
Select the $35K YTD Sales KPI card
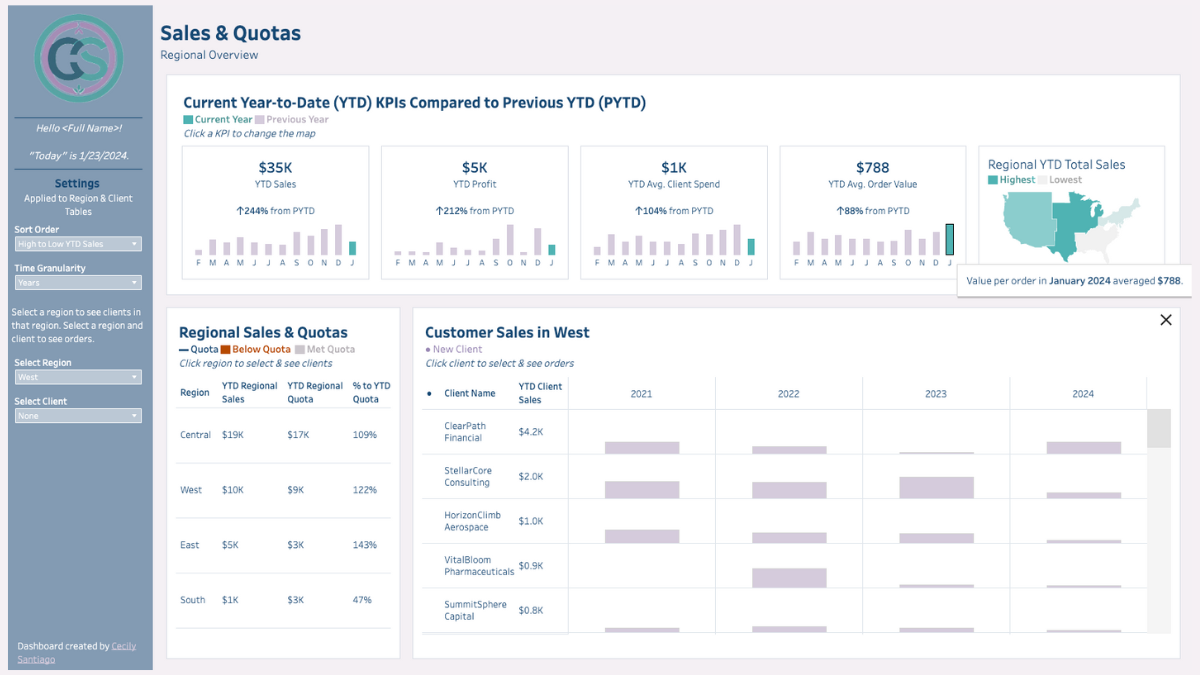tap(276, 212)
